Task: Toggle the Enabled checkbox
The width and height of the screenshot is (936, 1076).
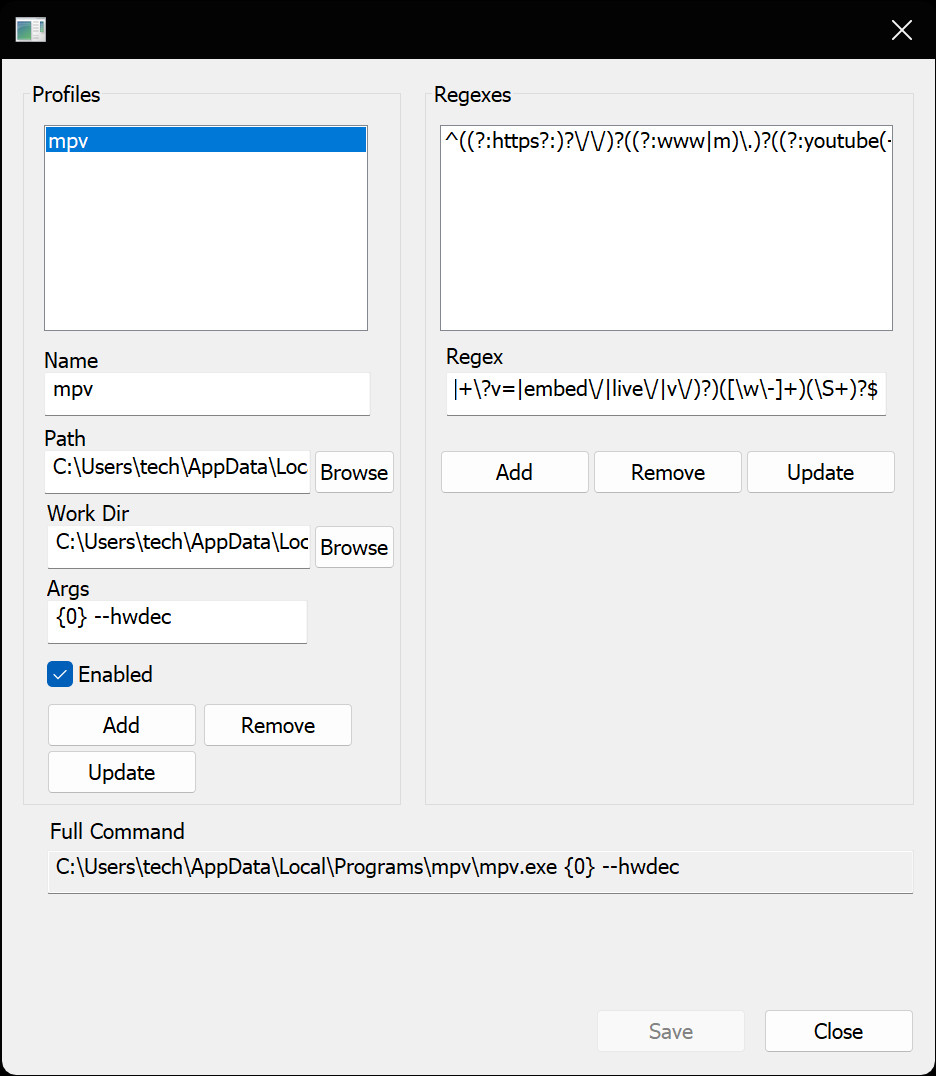Action: pos(61,675)
